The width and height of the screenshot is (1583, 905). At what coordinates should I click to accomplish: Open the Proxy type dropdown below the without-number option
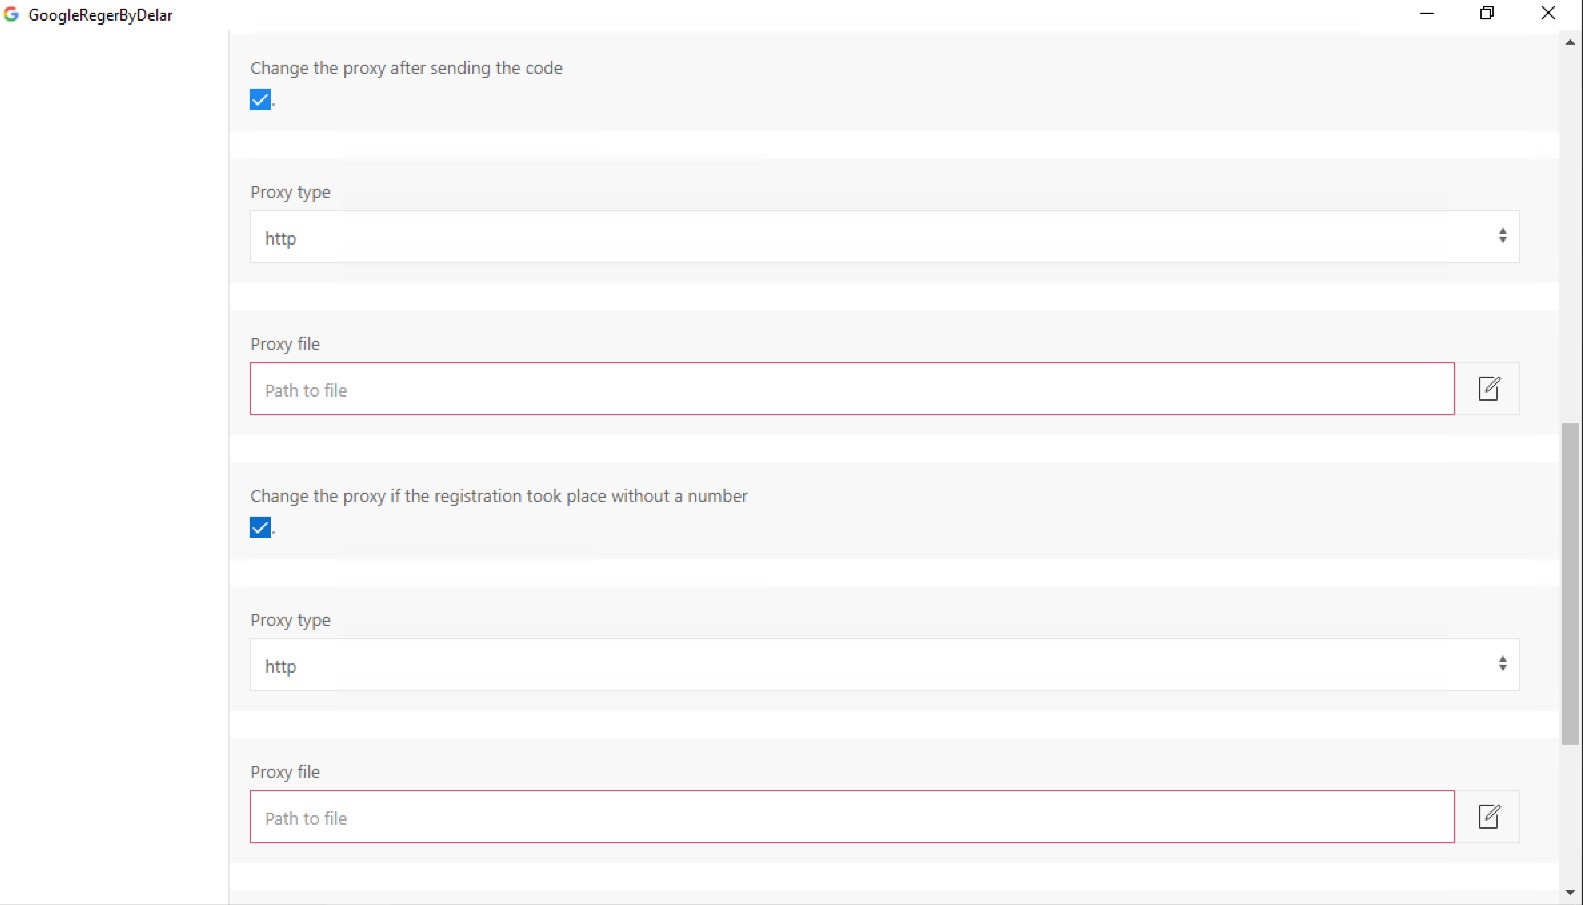point(884,665)
